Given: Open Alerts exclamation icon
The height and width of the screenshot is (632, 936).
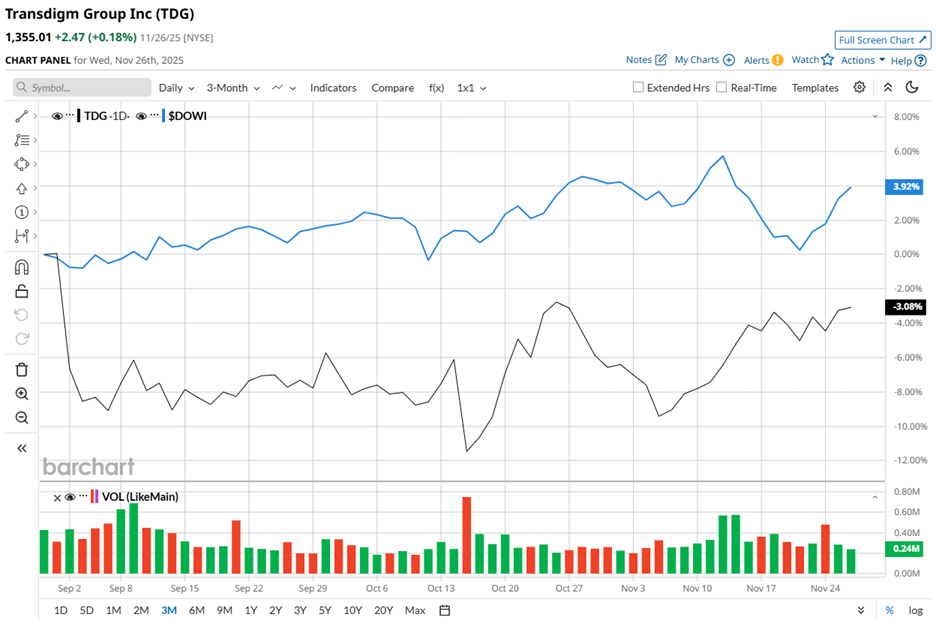Looking at the screenshot, I should (777, 60).
